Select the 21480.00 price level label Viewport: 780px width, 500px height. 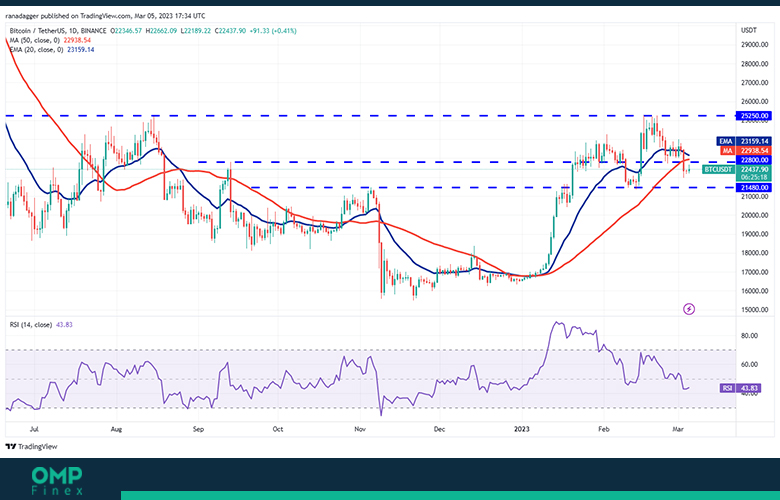[x=753, y=188]
